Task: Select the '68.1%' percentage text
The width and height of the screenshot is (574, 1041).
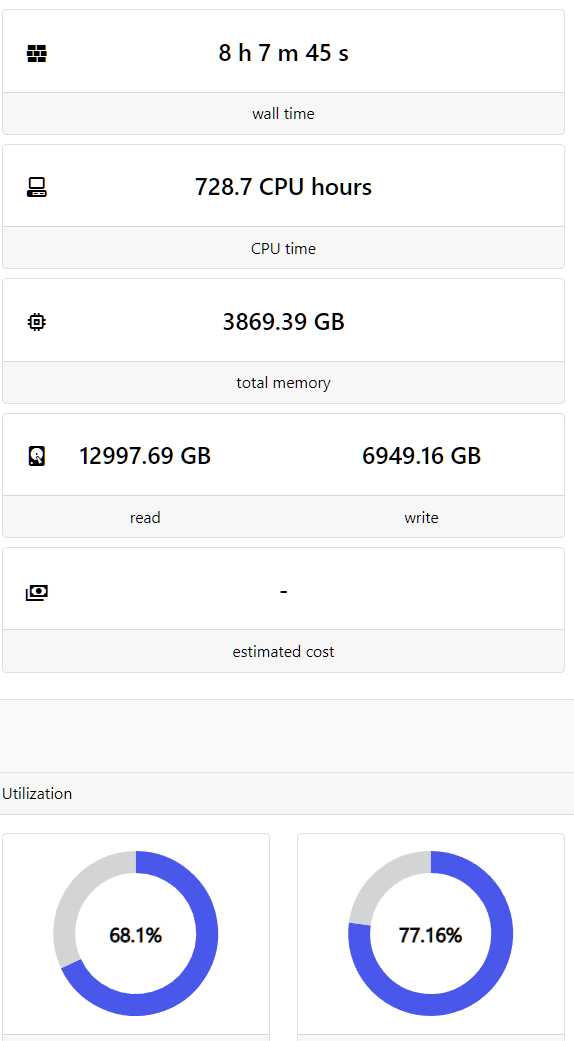Action: (x=136, y=935)
